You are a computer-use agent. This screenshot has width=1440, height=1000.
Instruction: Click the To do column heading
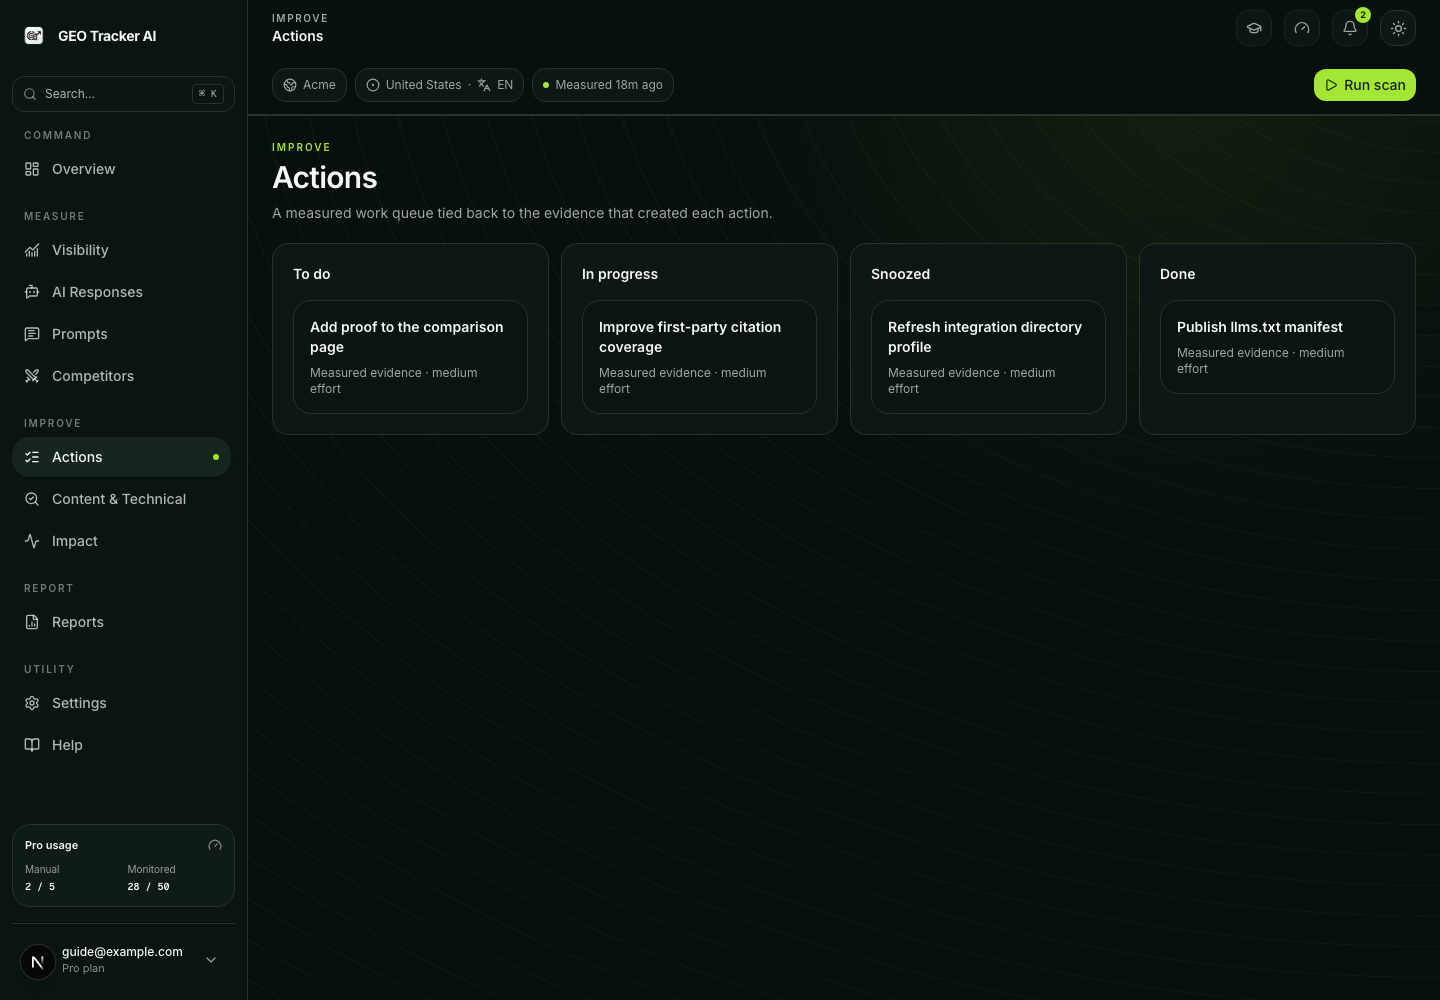pos(312,274)
